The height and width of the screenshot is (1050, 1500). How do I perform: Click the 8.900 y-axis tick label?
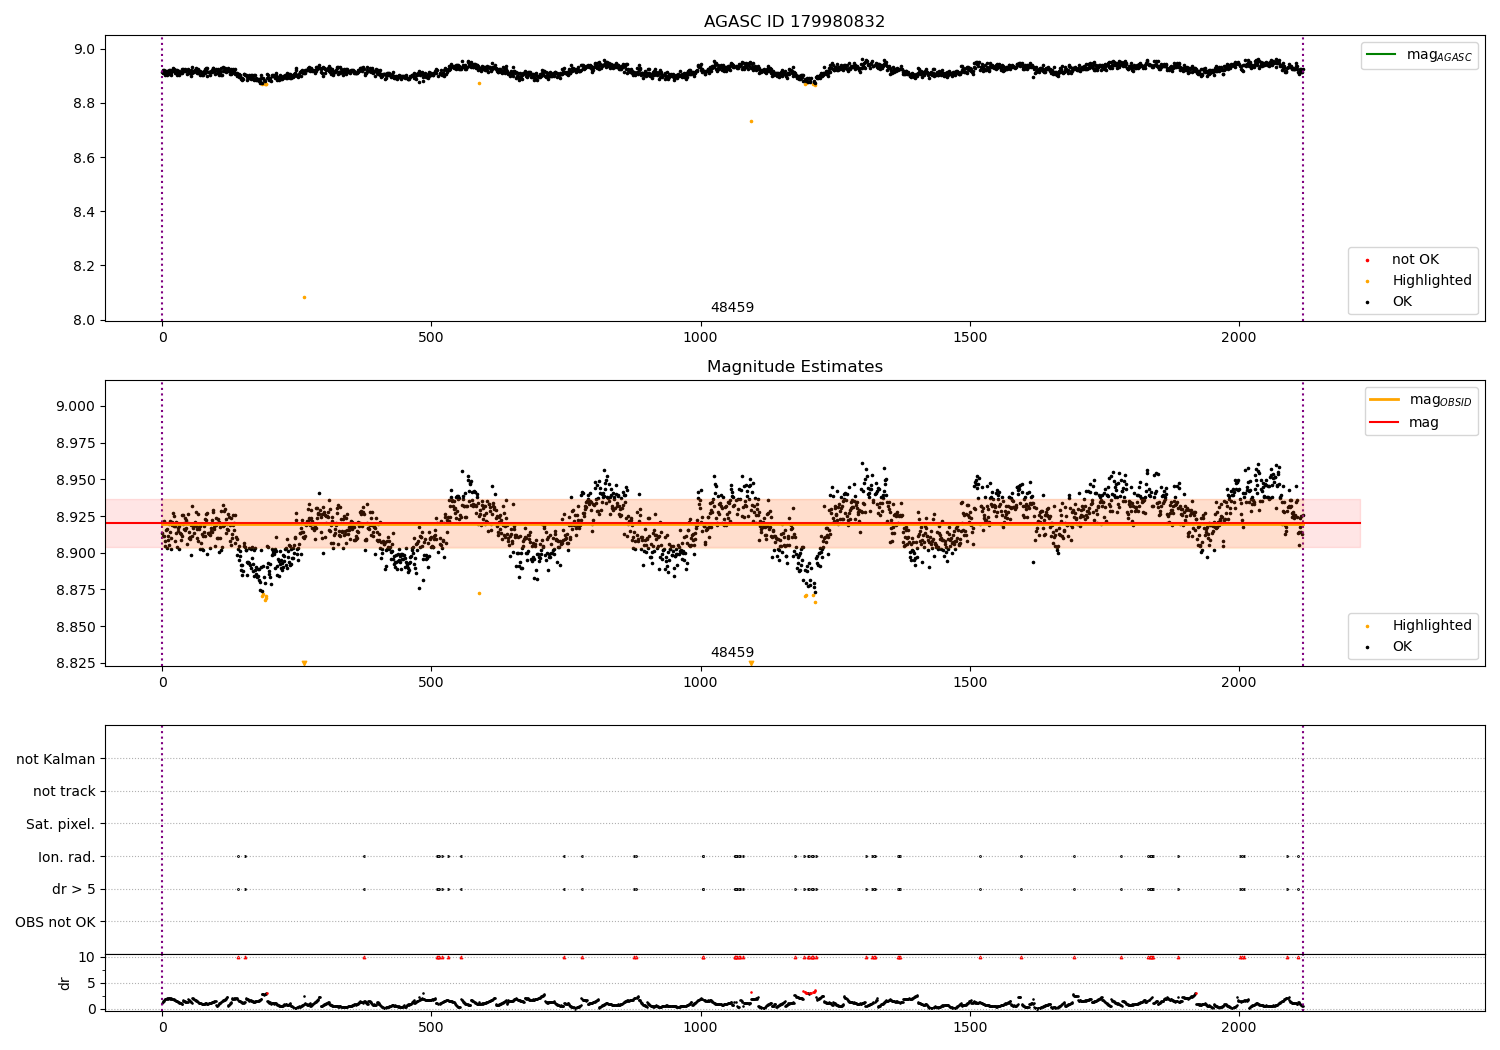click(x=76, y=553)
